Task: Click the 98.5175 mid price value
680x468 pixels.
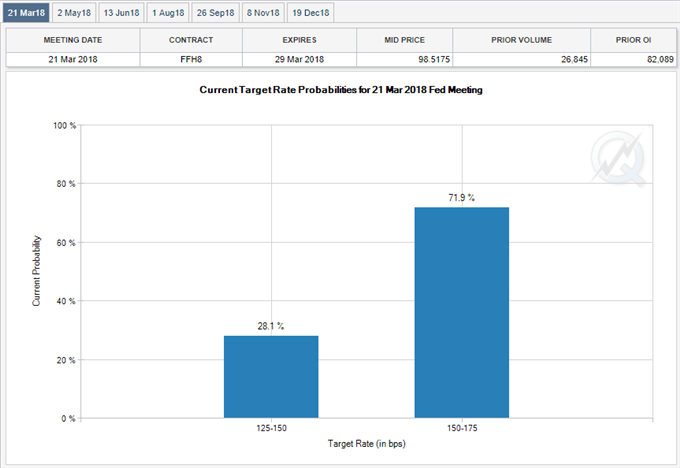Action: [434, 59]
